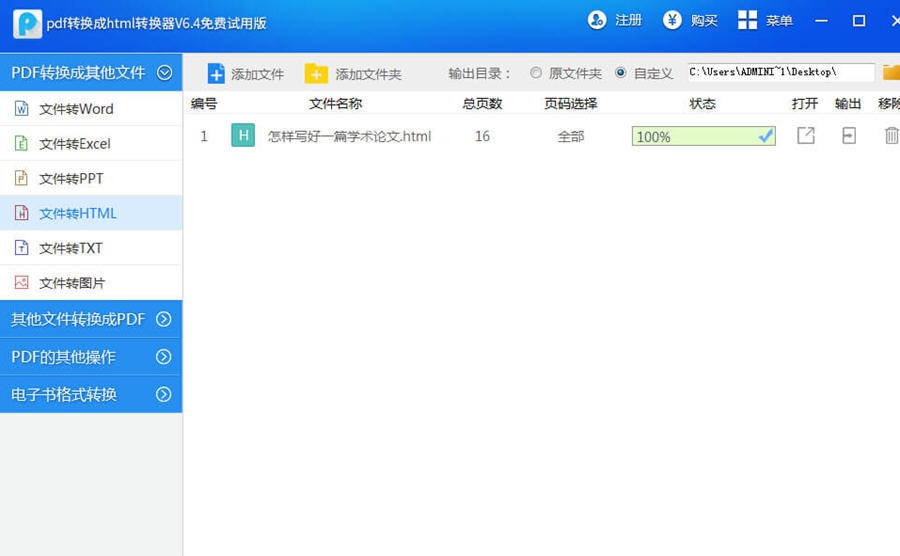Click the 页码选择 column header
Screen dimensions: 900x556
click(x=571, y=103)
